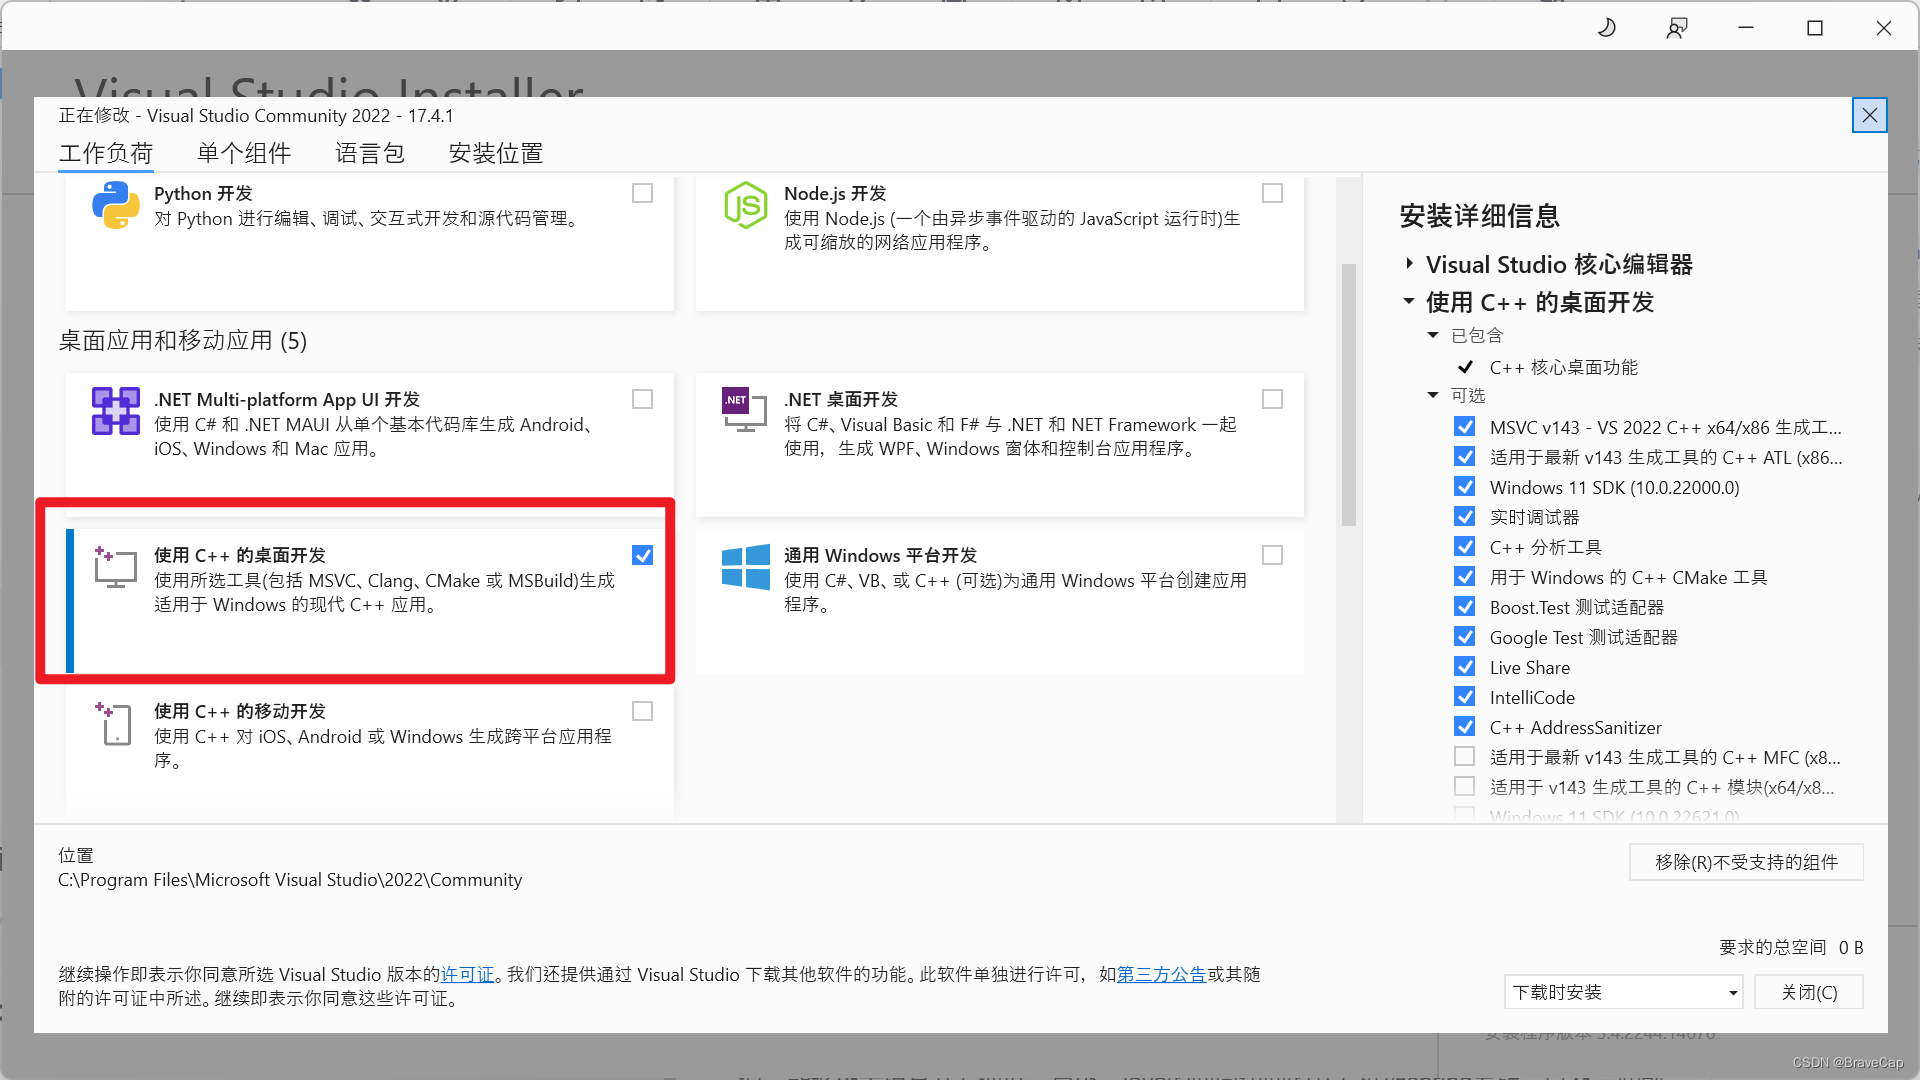Uncheck C++ 分析工具 option

(x=1465, y=546)
